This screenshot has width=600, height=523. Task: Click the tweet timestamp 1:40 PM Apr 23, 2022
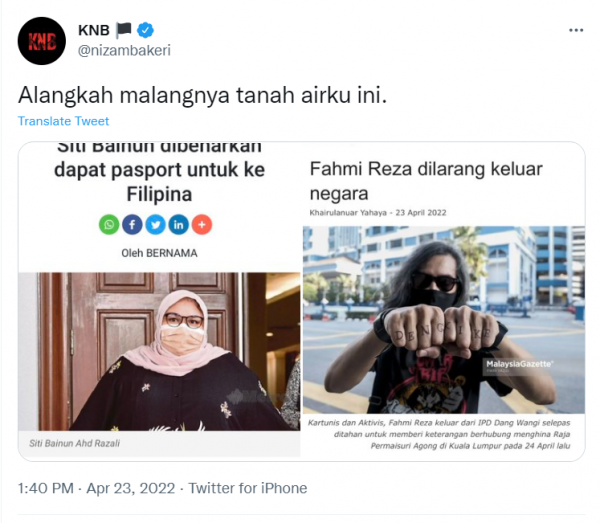[x=96, y=488]
